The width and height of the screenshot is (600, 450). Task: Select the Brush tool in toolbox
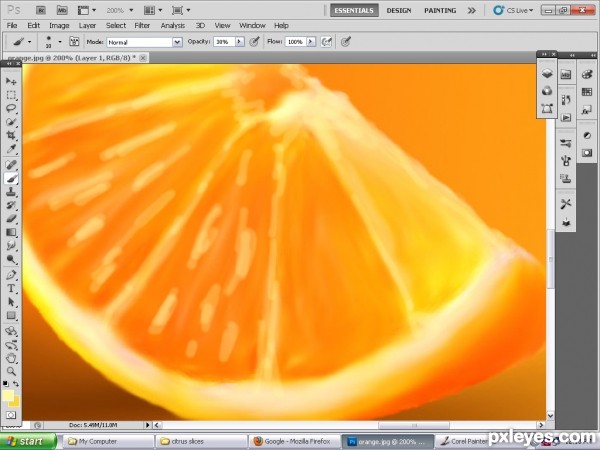[11, 179]
